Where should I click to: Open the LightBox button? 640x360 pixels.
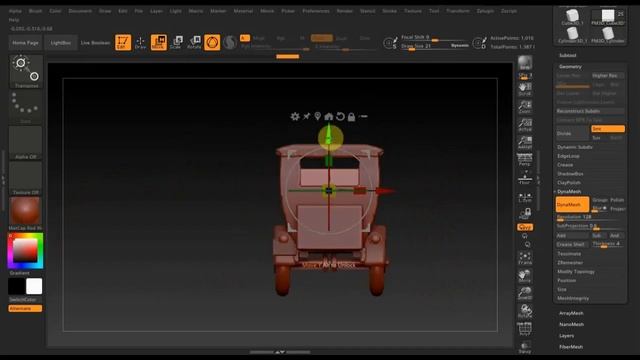[x=60, y=42]
